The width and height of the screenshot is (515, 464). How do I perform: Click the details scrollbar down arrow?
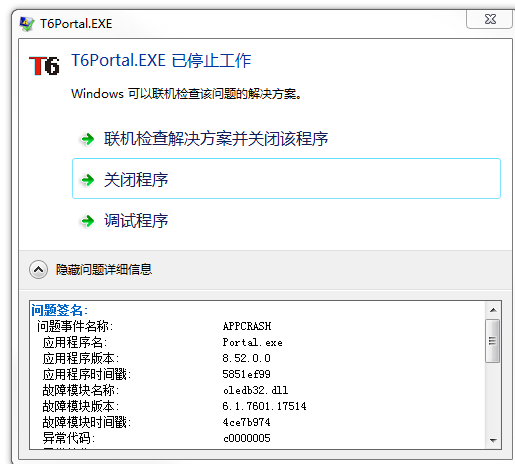pyautogui.click(x=493, y=441)
